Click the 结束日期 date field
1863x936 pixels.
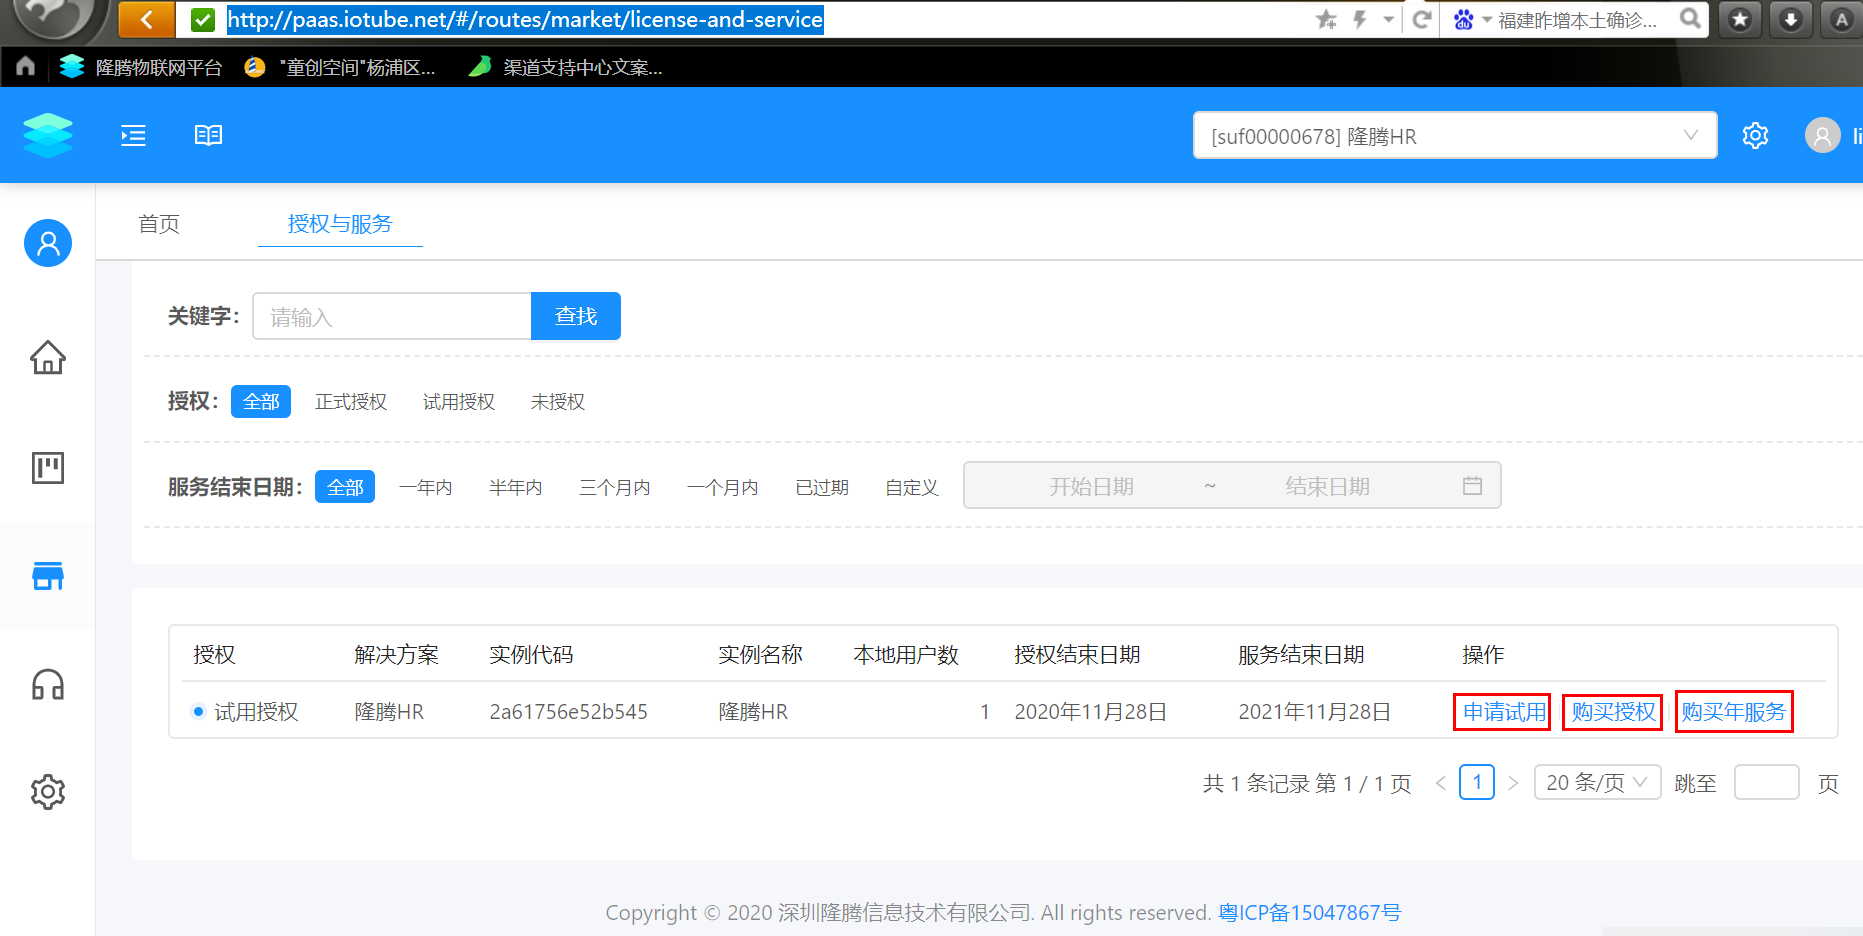pyautogui.click(x=1327, y=486)
